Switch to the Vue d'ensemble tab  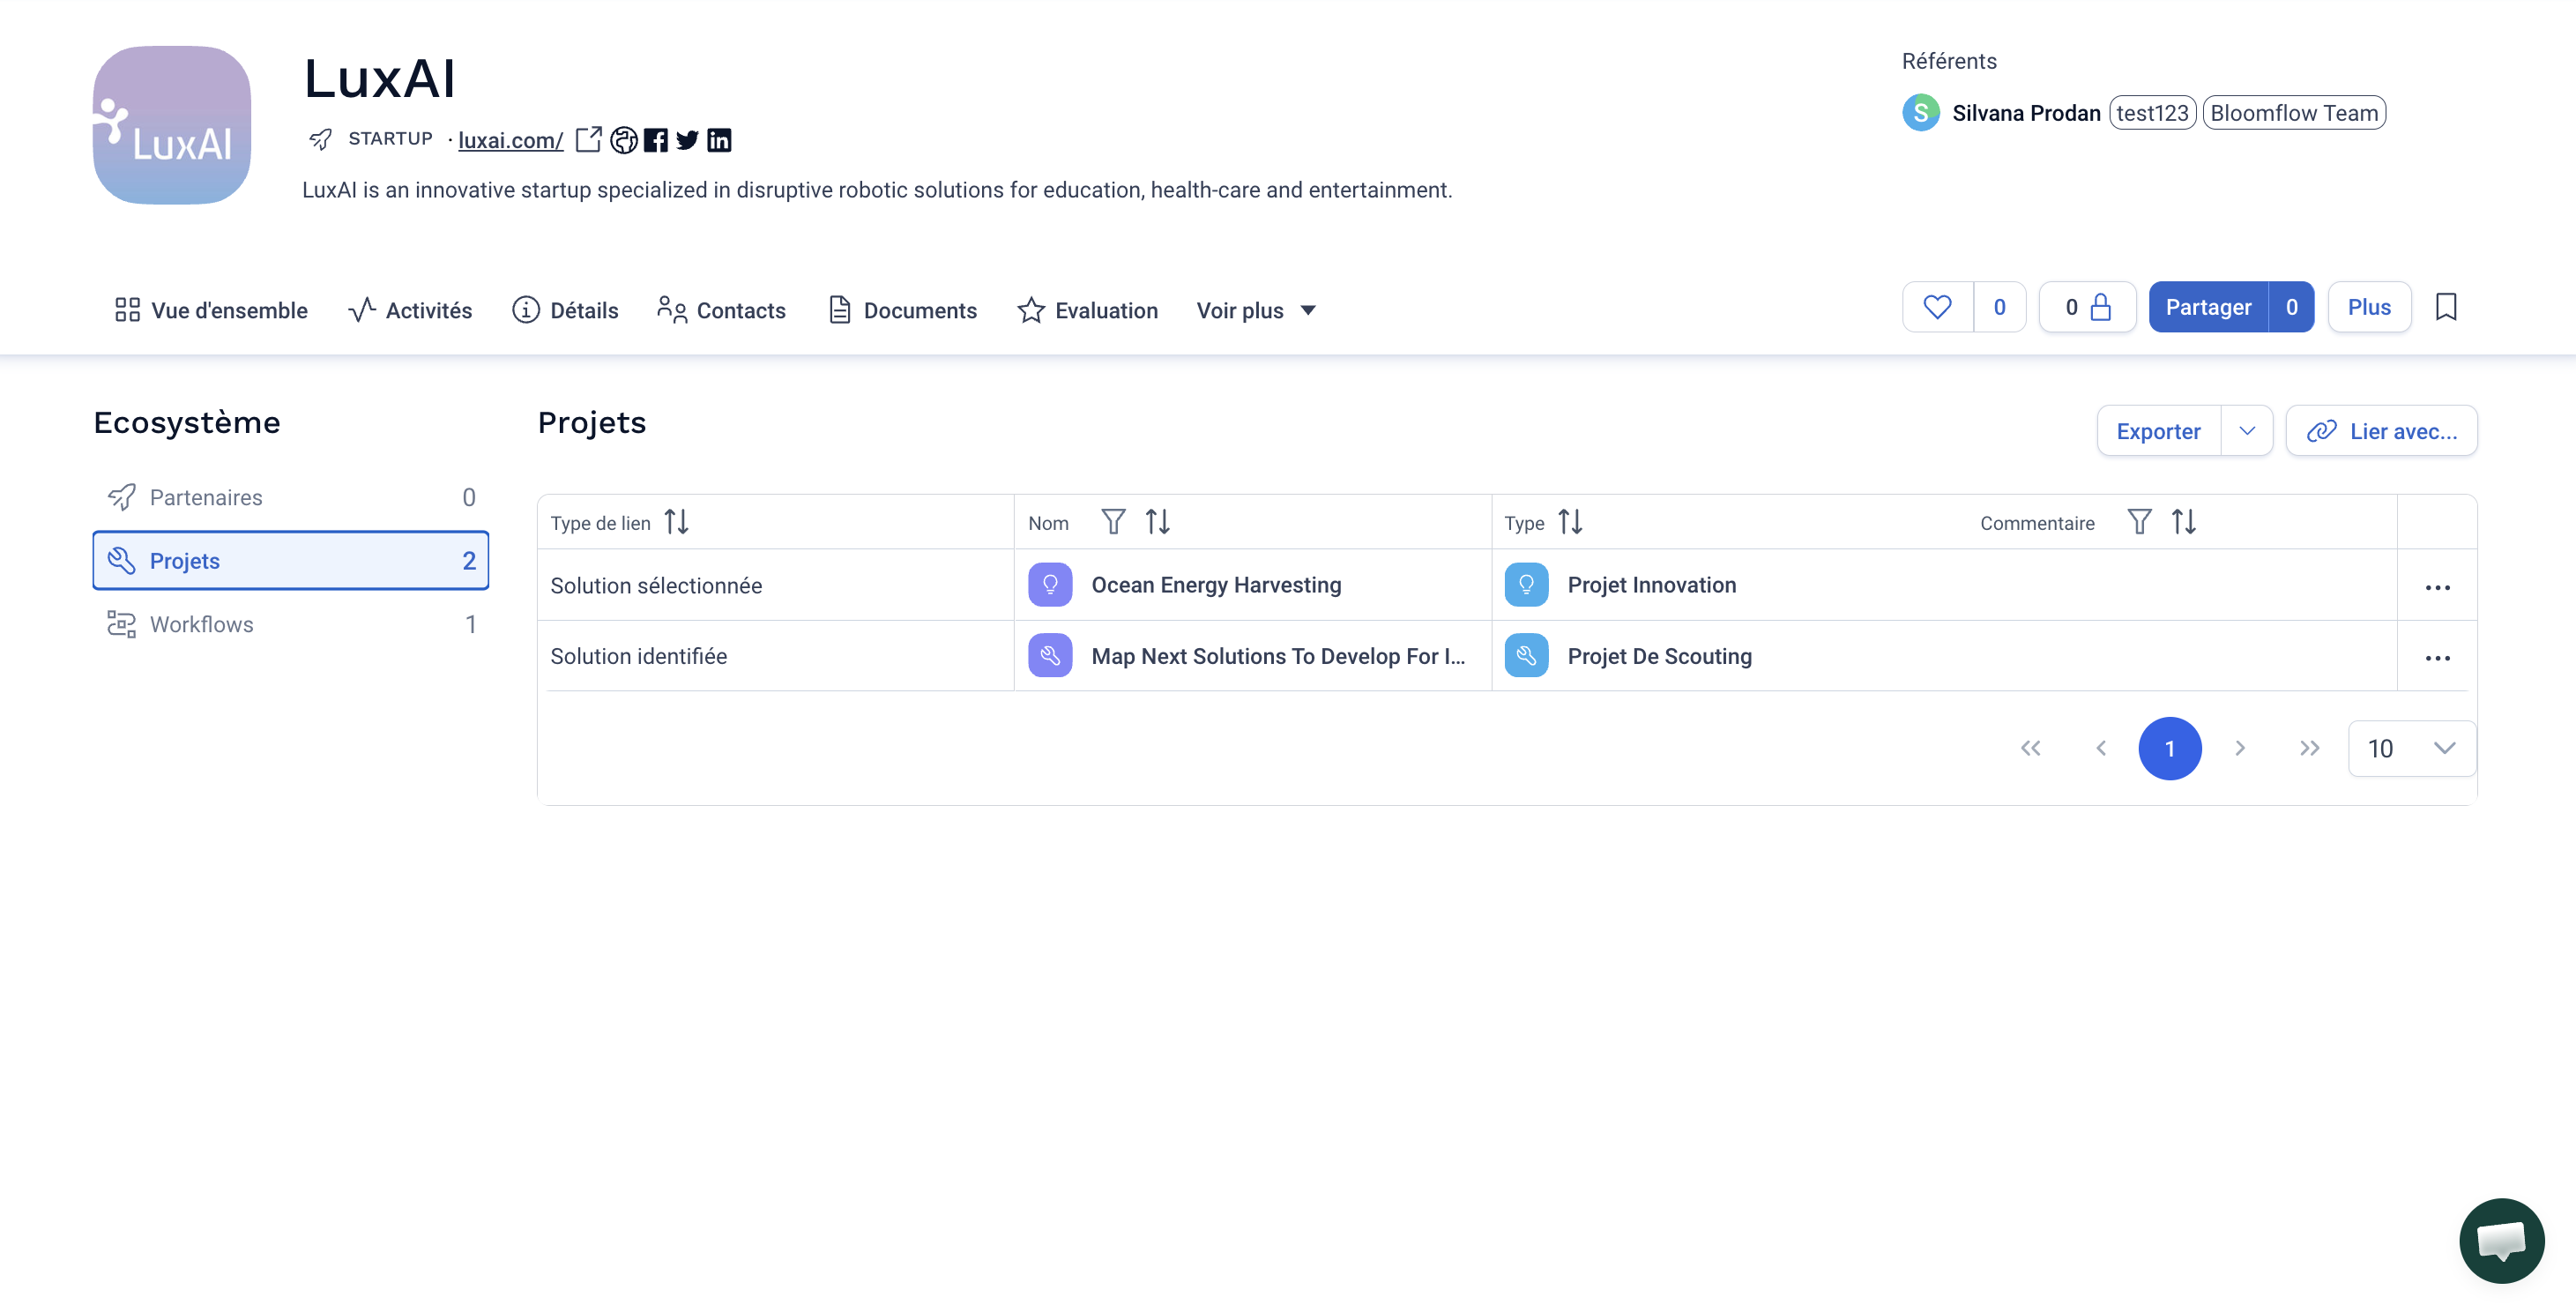(x=211, y=311)
